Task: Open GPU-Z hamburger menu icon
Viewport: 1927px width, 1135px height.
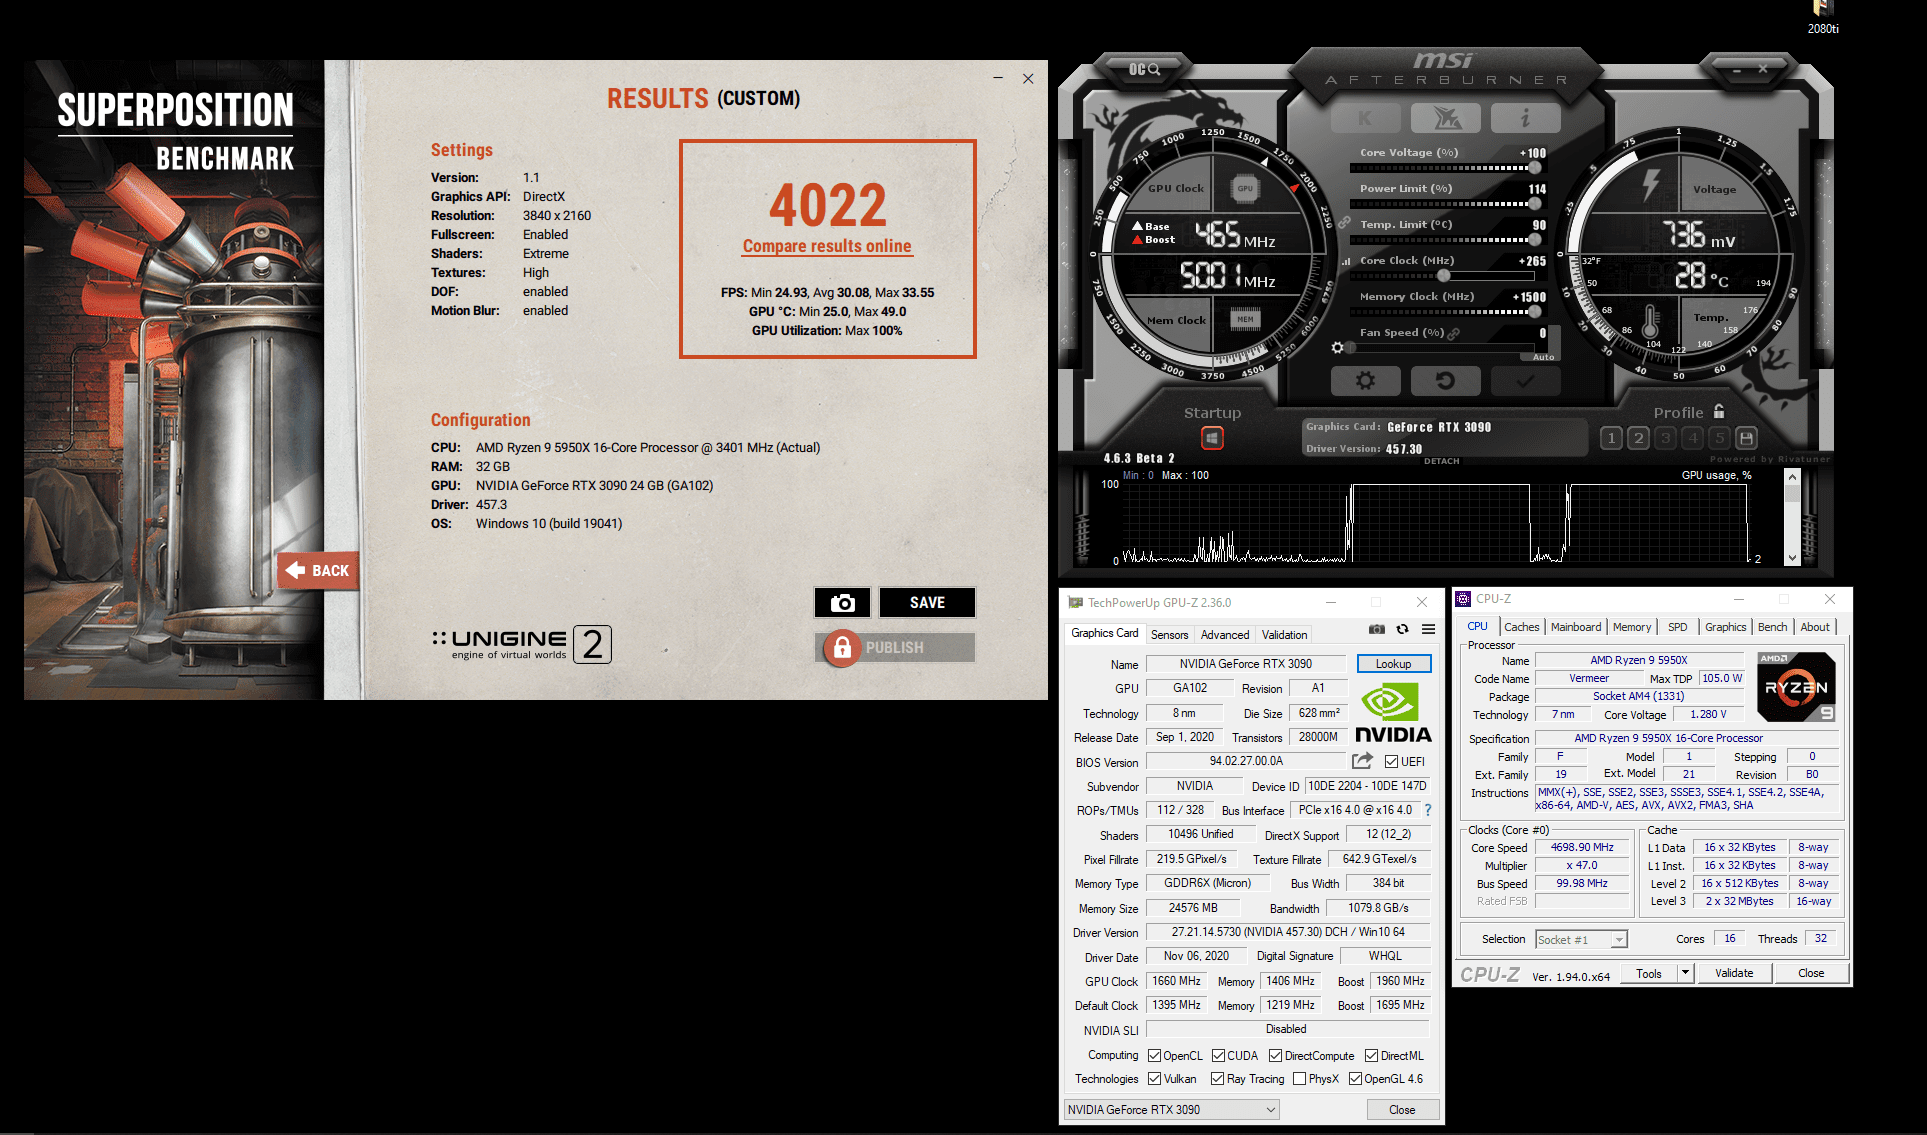Action: pos(1428,629)
